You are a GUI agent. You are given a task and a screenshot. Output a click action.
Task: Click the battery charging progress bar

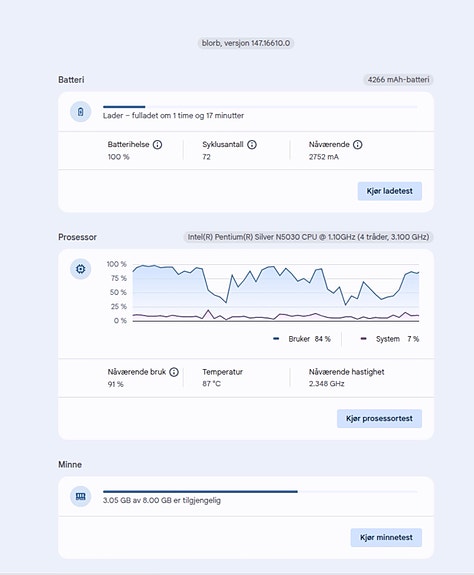coord(260,107)
